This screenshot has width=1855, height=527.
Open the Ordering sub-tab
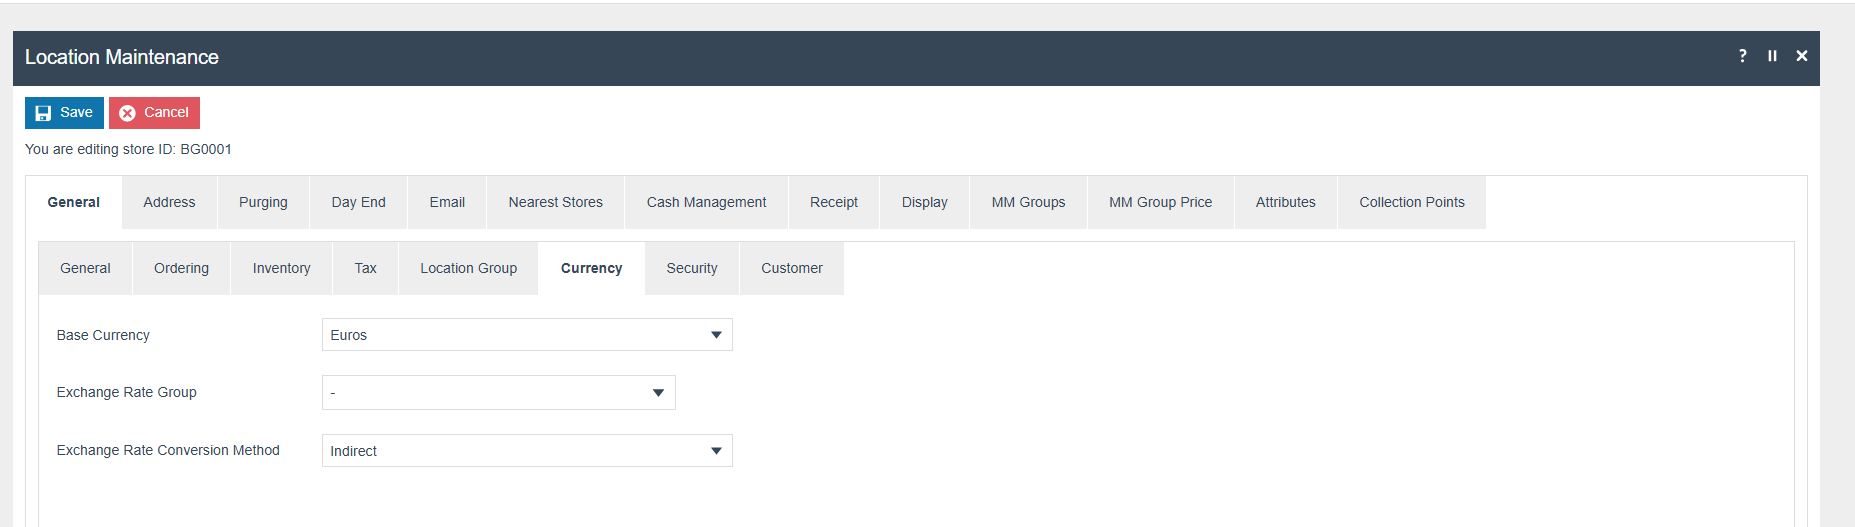click(x=181, y=268)
